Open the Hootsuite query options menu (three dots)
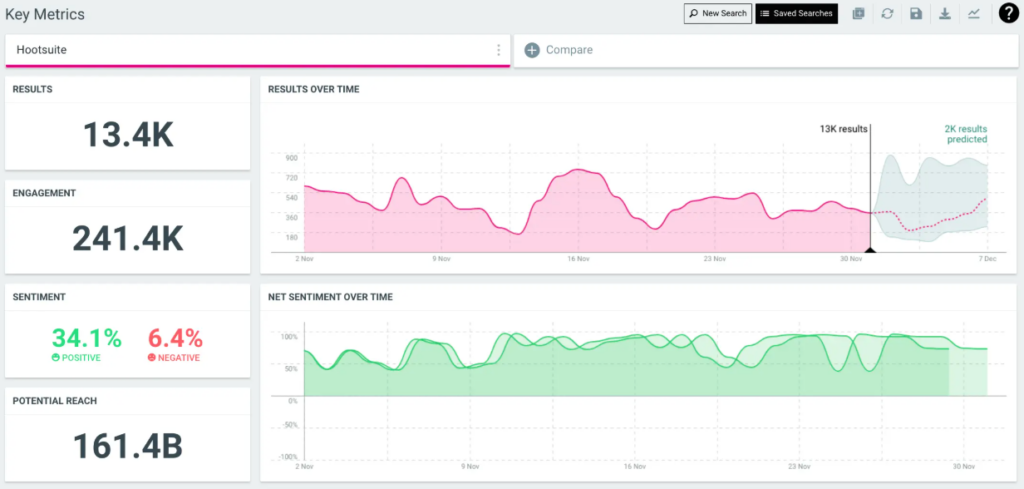The height and width of the screenshot is (489, 1024). pyautogui.click(x=498, y=50)
